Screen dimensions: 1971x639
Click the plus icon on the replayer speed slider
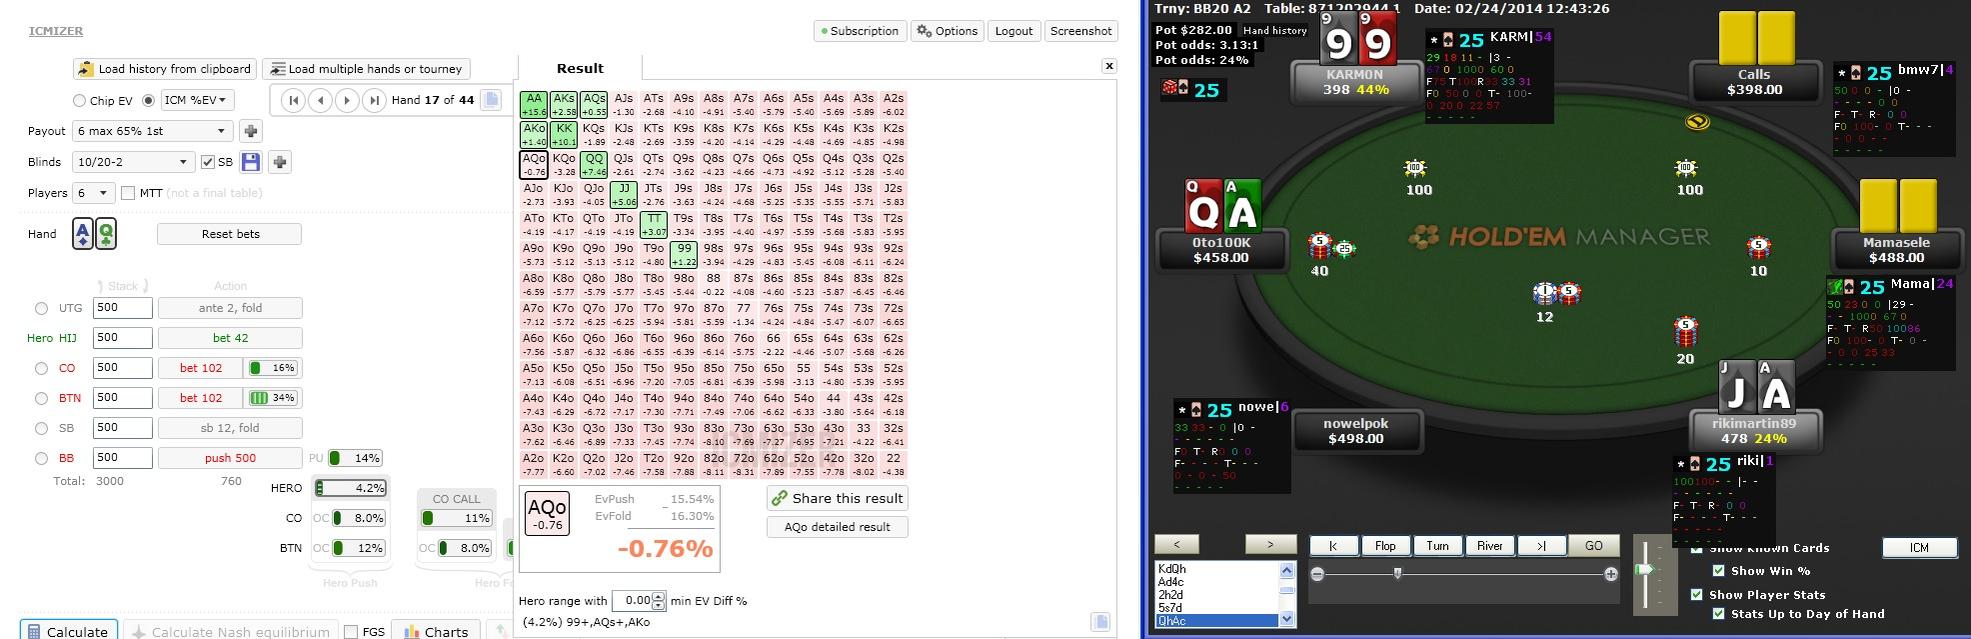point(1610,574)
